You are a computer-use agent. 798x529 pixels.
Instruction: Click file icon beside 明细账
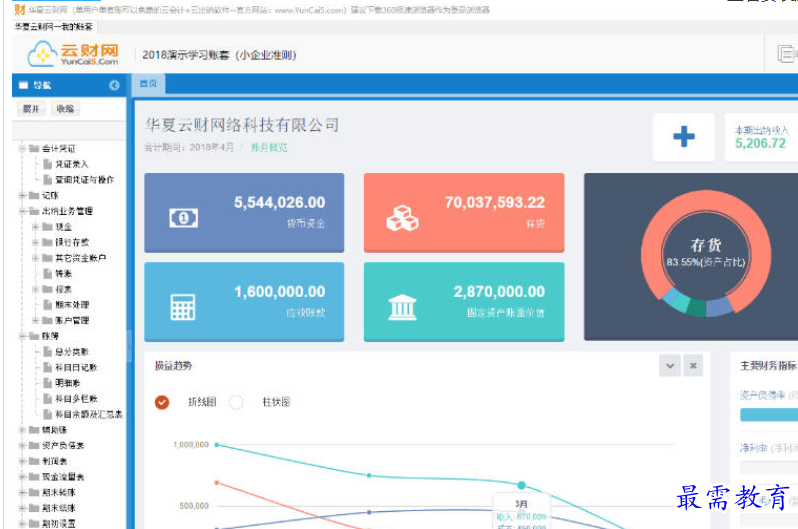click(x=48, y=383)
